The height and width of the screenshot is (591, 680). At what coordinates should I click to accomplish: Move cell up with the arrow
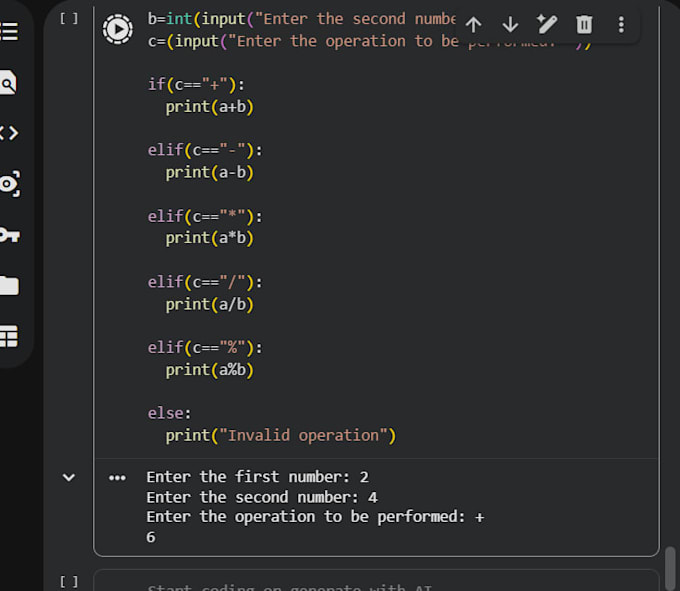[474, 25]
